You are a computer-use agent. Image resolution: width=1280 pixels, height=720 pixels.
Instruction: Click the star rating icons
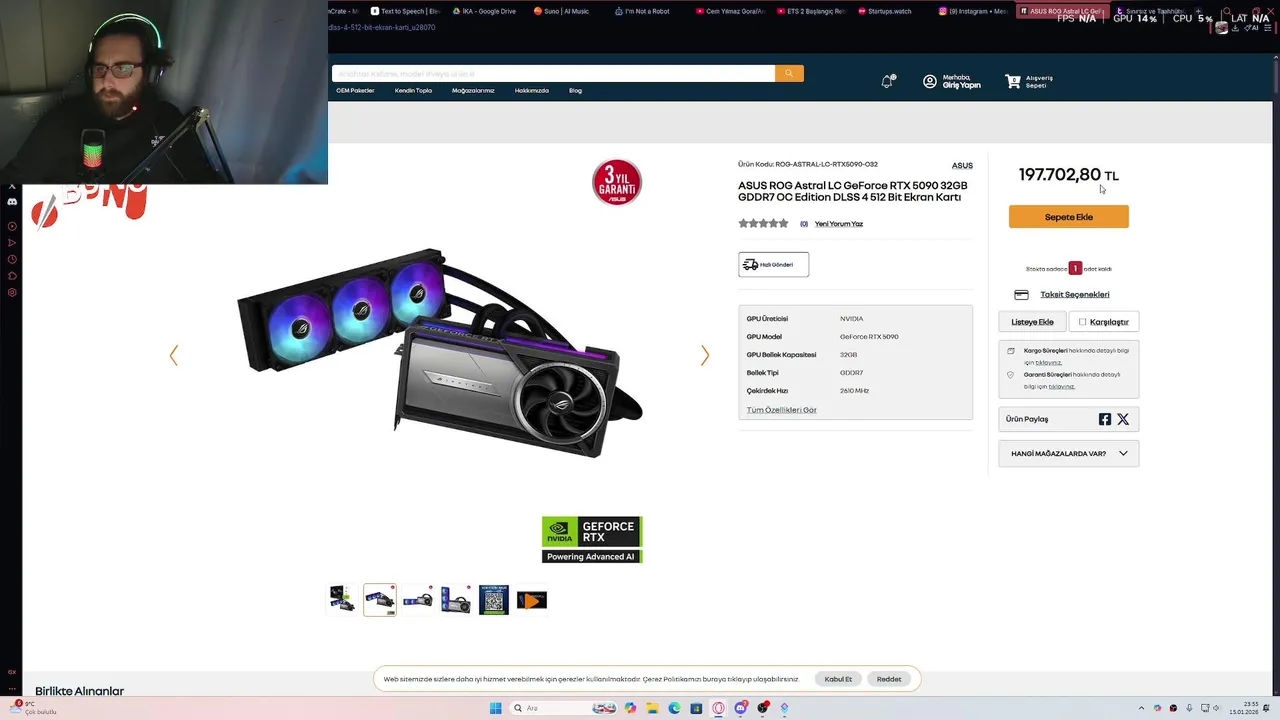pyautogui.click(x=763, y=224)
